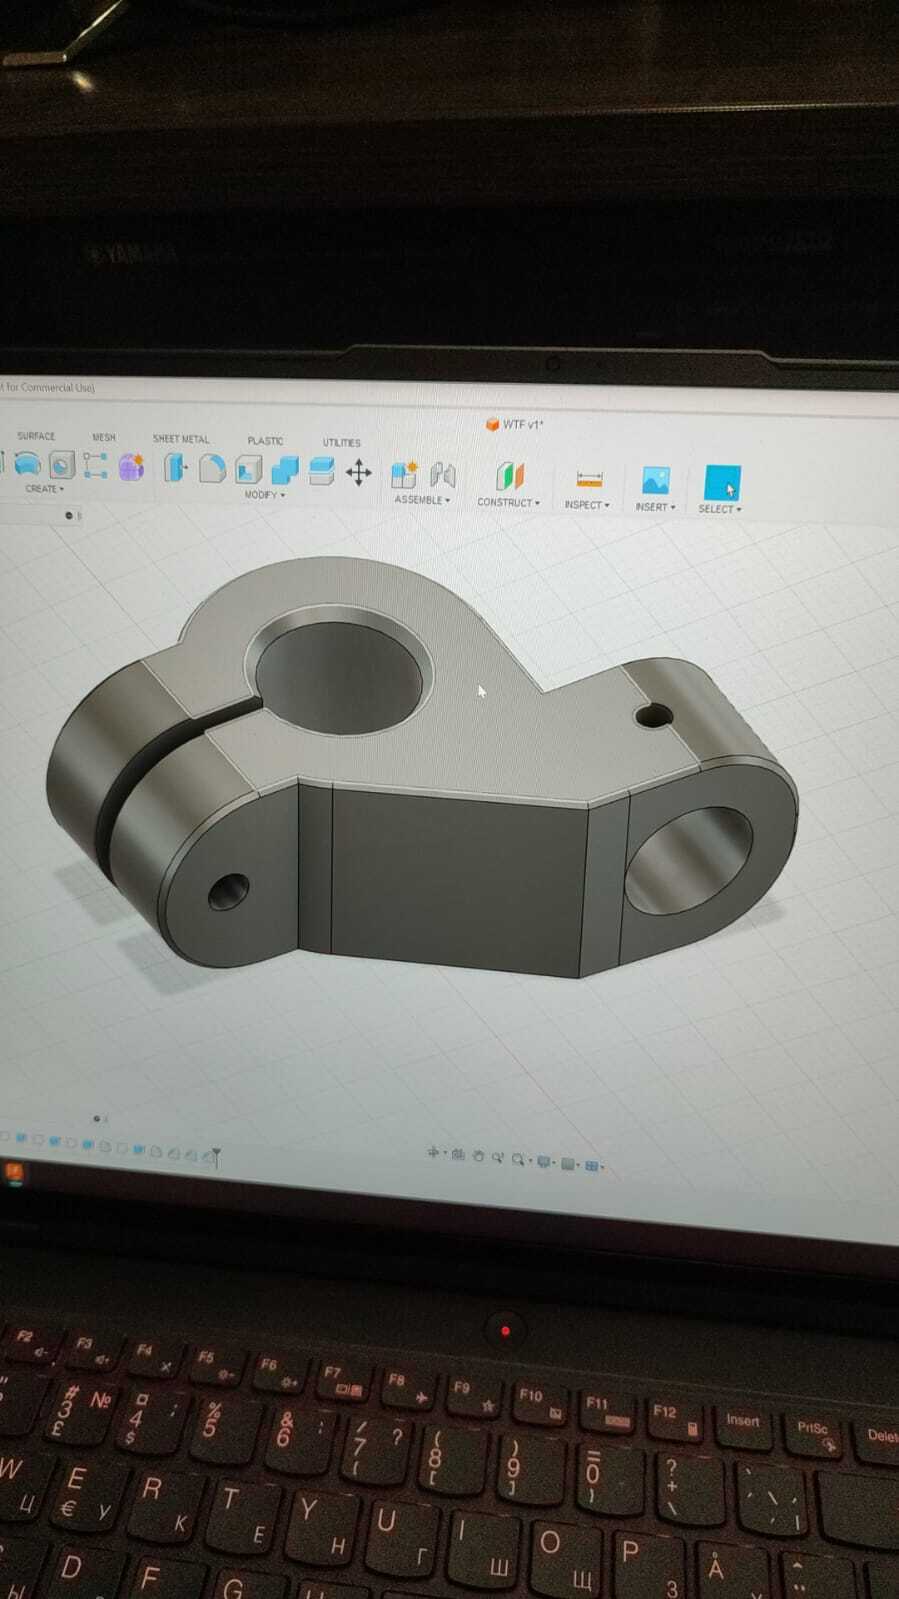899x1599 pixels.
Task: Select the Split Body tool
Action: [321, 471]
